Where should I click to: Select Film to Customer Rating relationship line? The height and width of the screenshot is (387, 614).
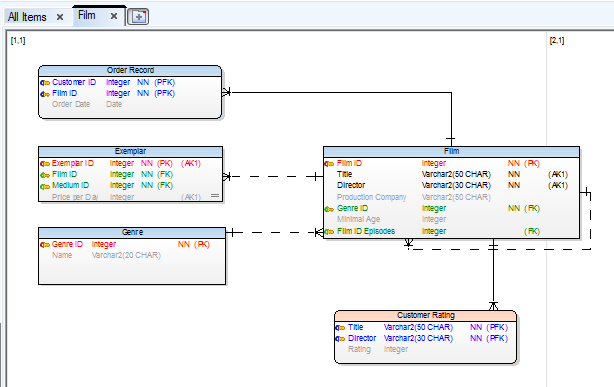pyautogui.click(x=493, y=274)
